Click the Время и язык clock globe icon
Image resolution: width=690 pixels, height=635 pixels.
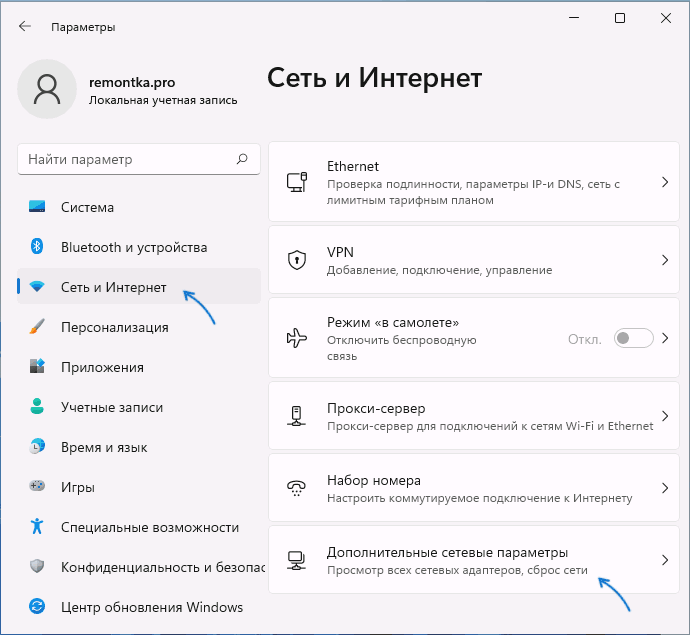pos(37,446)
